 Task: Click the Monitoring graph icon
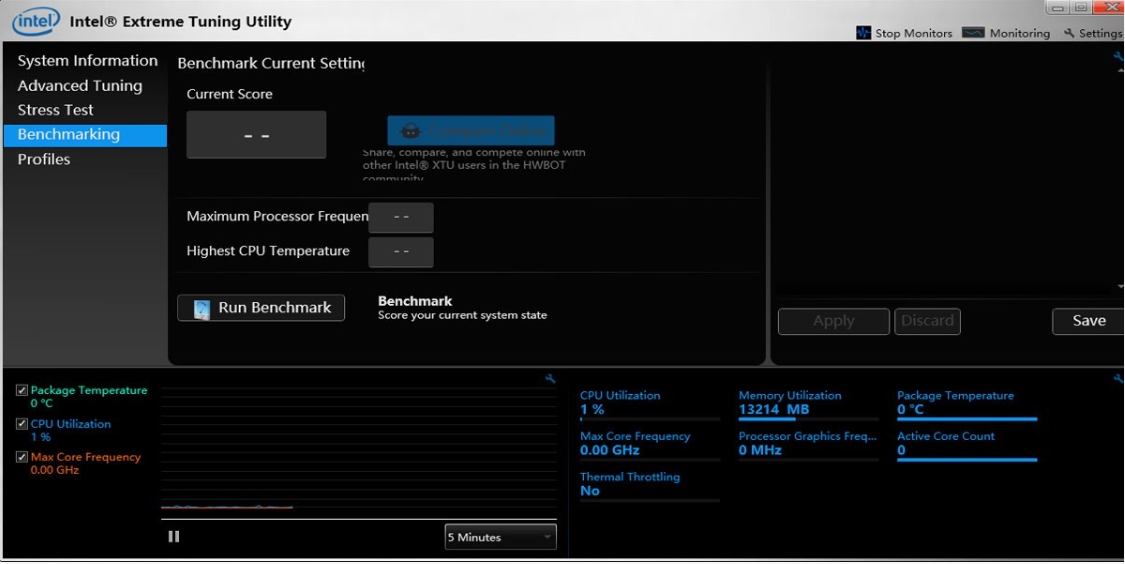click(973, 33)
